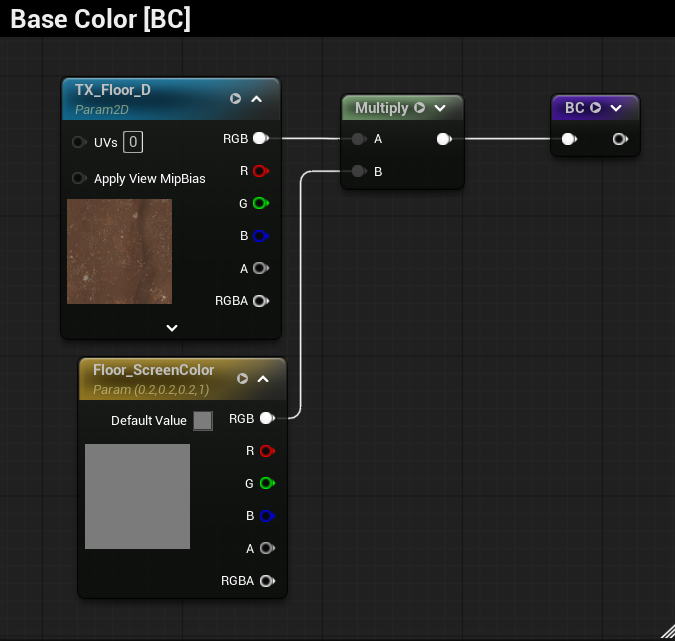Screen dimensions: 675x641
Task: Click the TX_Floor_D RGBA output pin
Action: pyautogui.click(x=260, y=301)
